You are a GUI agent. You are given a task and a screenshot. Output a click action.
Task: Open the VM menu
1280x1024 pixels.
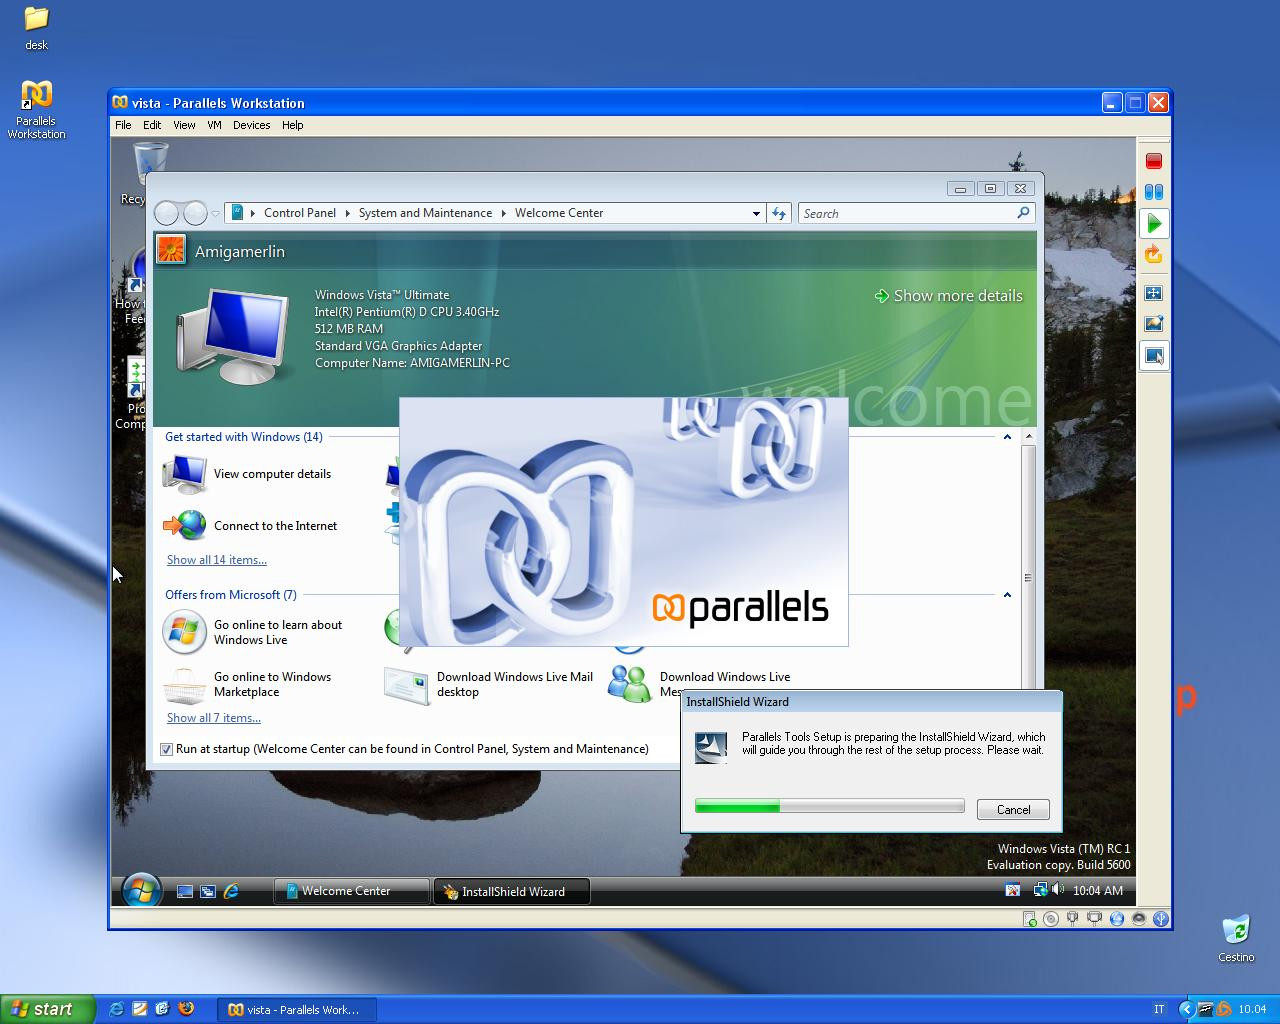tap(214, 125)
